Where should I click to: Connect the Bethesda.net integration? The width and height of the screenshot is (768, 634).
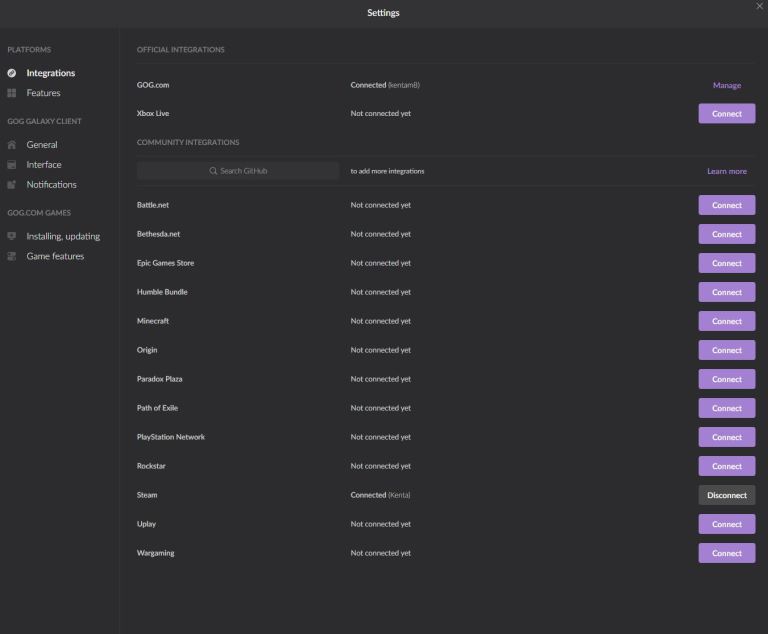[727, 234]
